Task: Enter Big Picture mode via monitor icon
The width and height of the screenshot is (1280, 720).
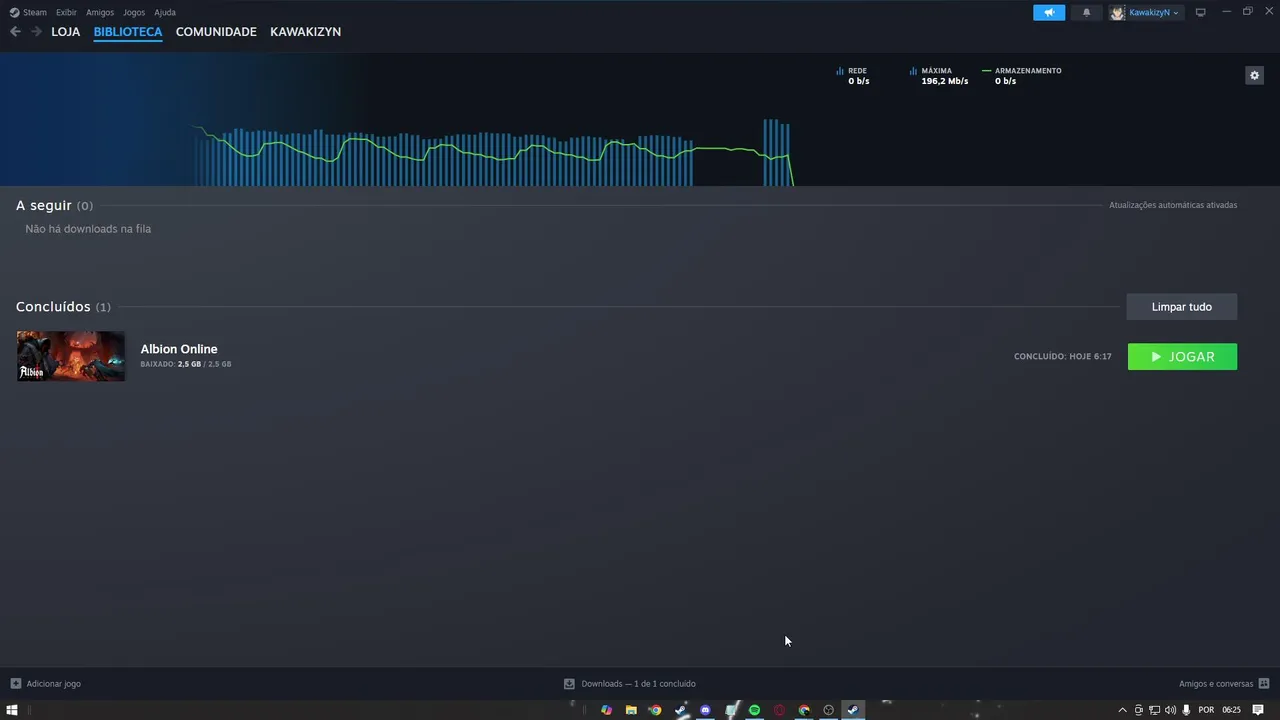Action: click(1201, 12)
